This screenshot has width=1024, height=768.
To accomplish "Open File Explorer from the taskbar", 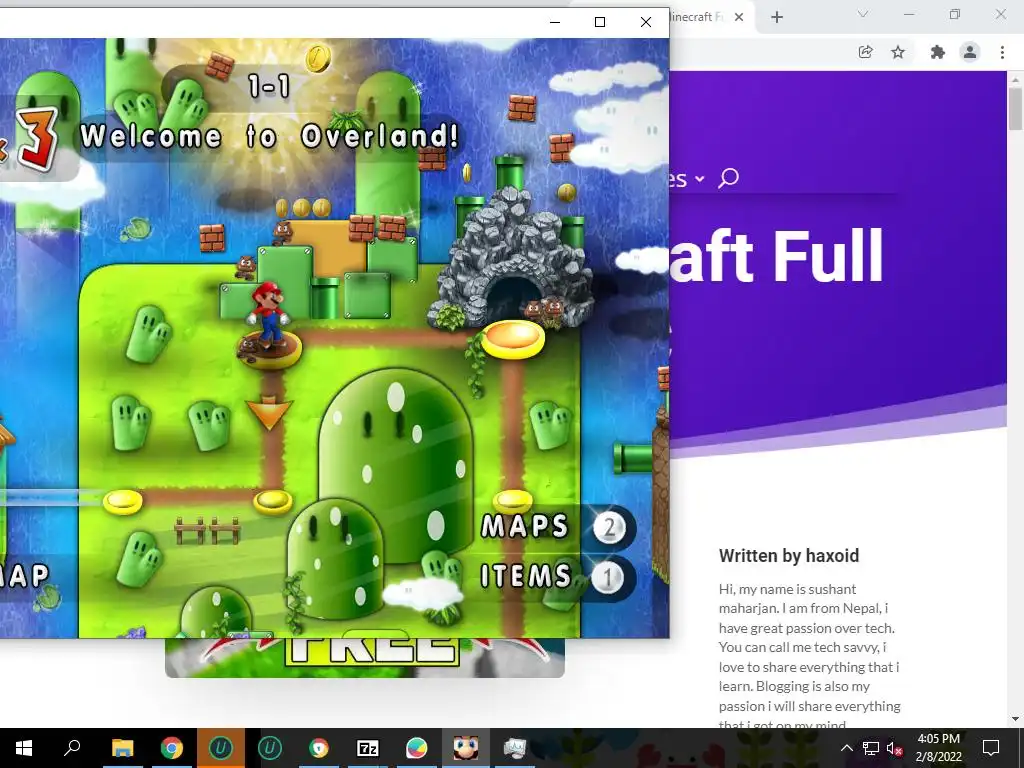I will click(122, 748).
